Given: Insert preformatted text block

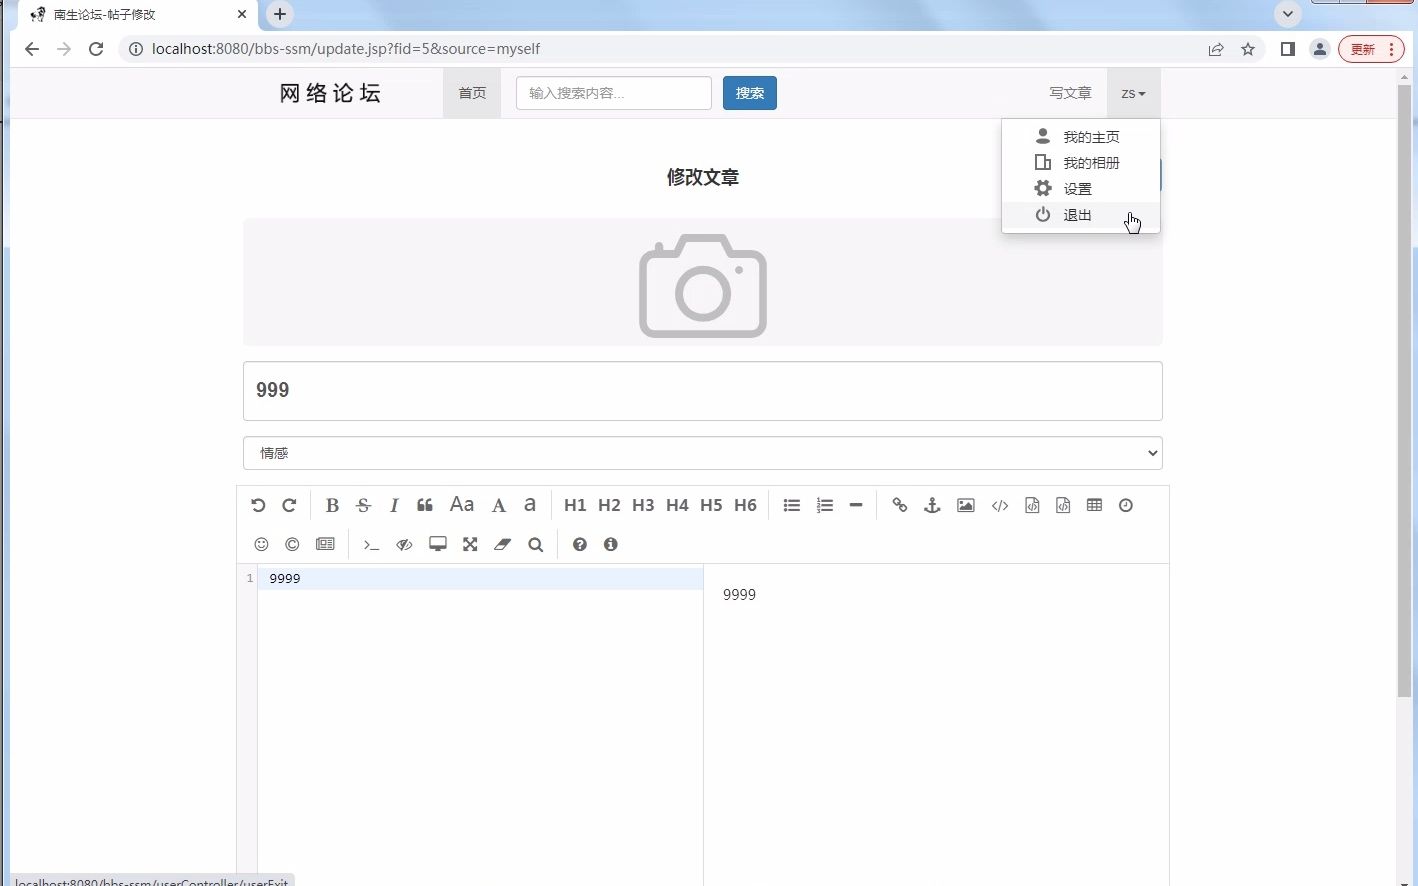Looking at the screenshot, I should pyautogui.click(x=1032, y=506).
